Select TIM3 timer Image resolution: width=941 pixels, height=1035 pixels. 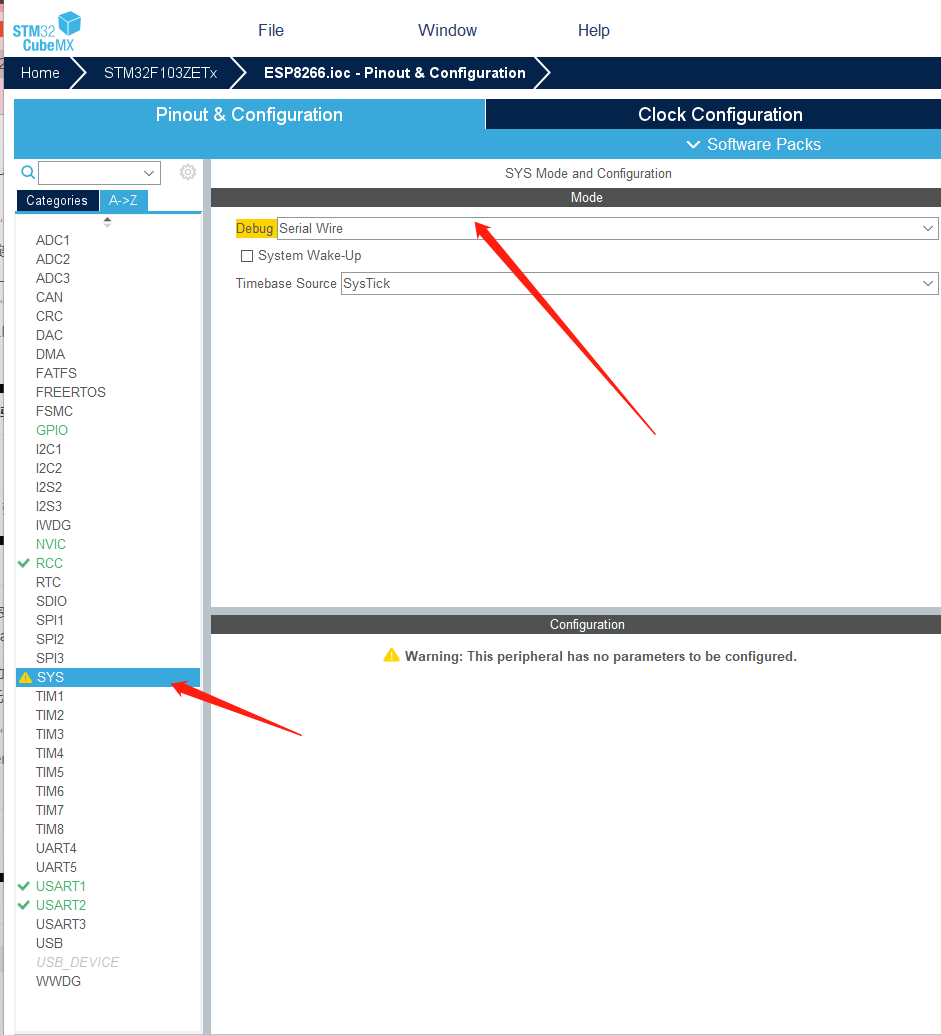coord(49,734)
